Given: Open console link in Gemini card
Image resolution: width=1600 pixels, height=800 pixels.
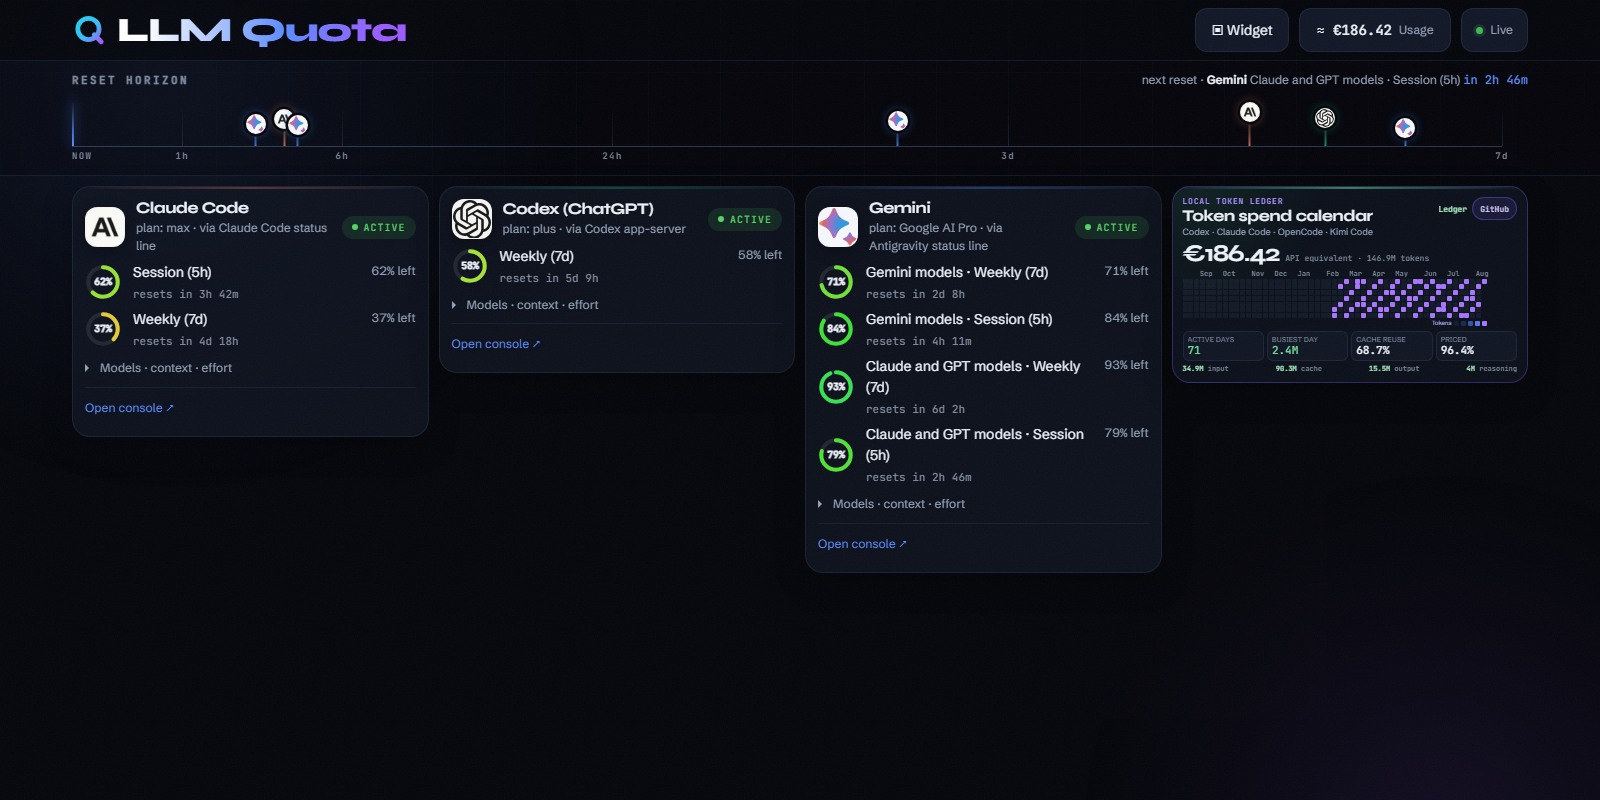Looking at the screenshot, I should pos(862,544).
